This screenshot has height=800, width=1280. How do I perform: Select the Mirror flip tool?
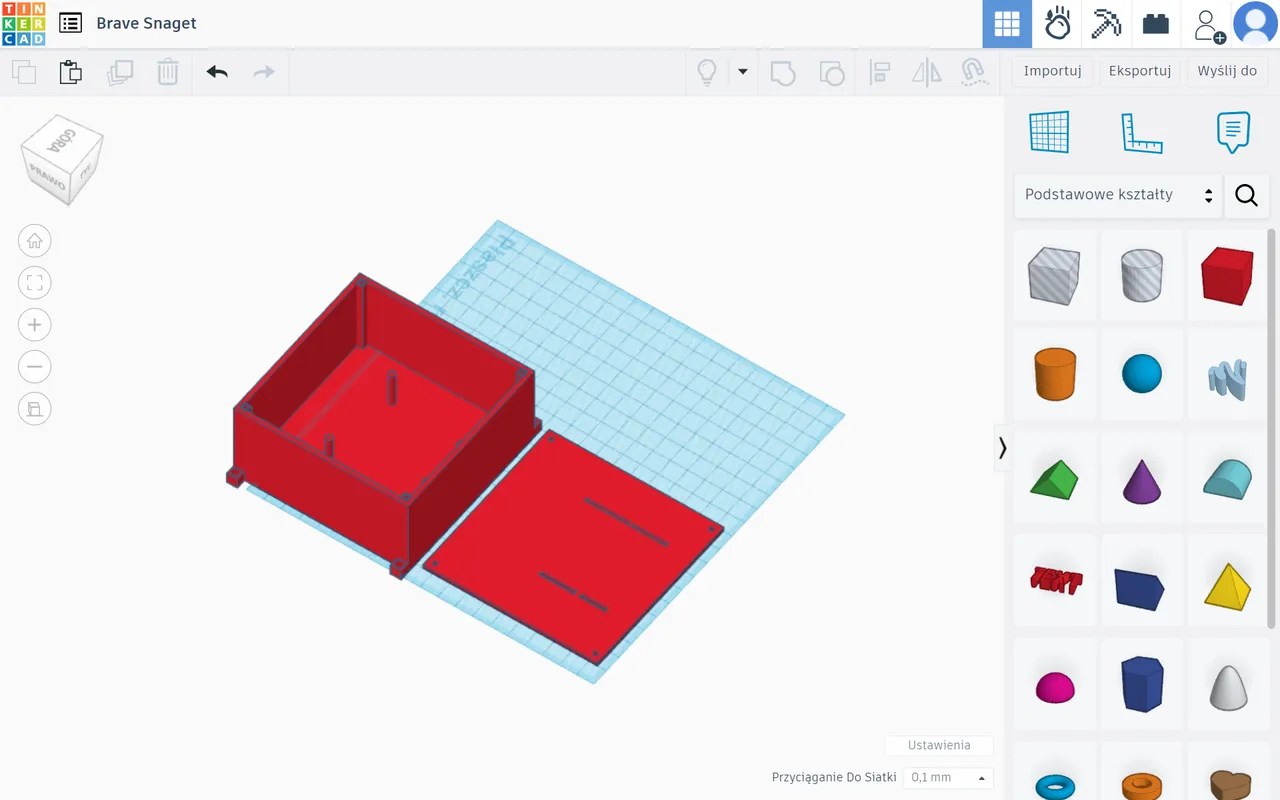point(926,71)
